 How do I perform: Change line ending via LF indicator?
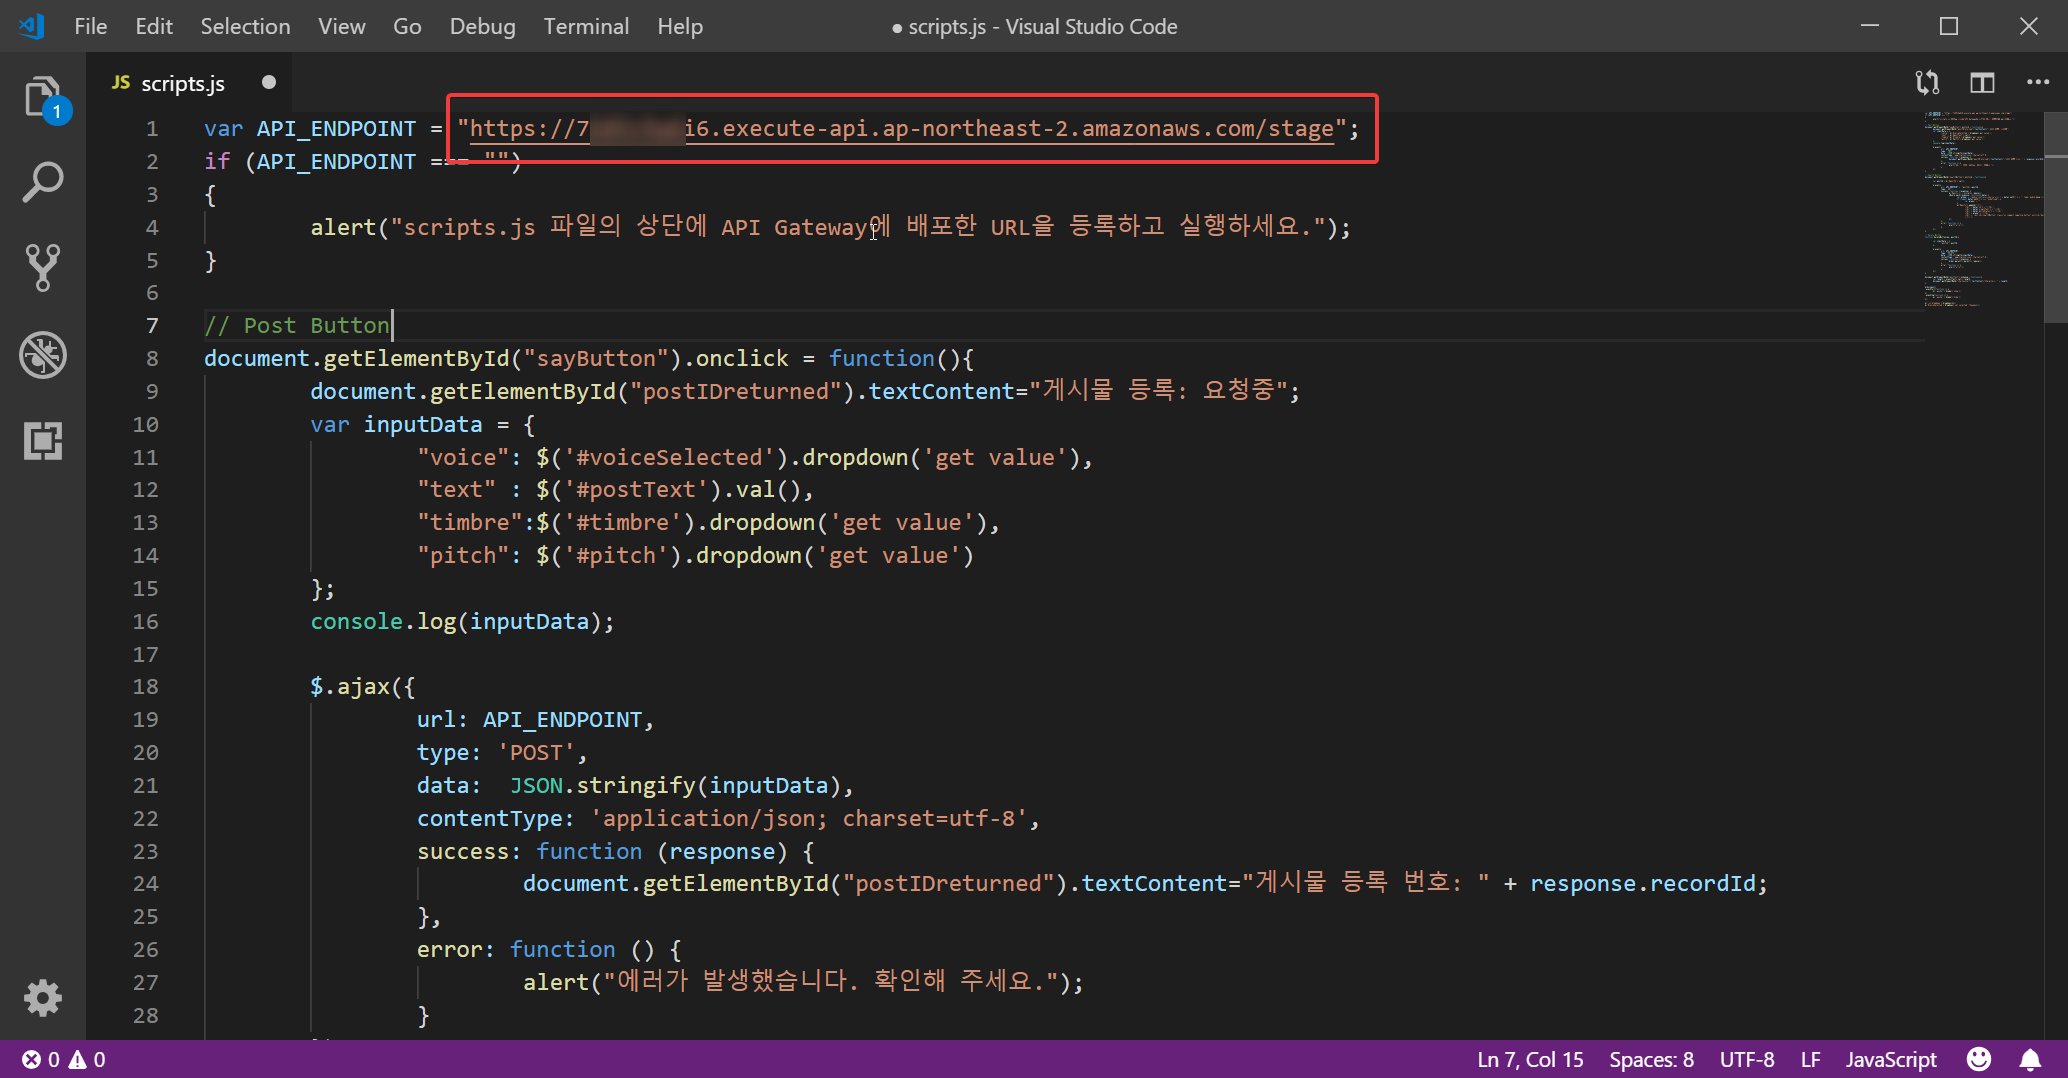1810,1059
